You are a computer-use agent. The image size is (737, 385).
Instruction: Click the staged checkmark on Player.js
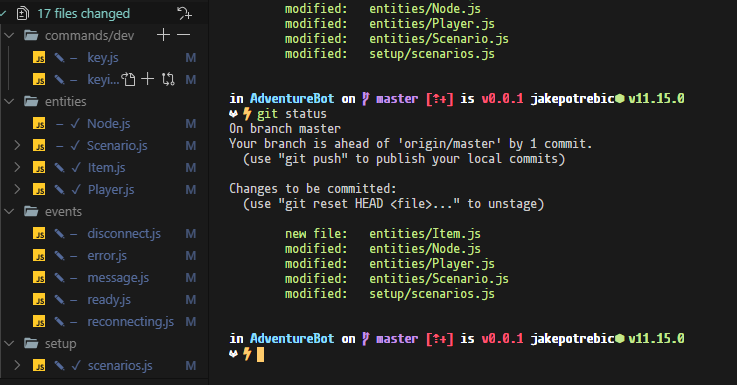[76, 189]
